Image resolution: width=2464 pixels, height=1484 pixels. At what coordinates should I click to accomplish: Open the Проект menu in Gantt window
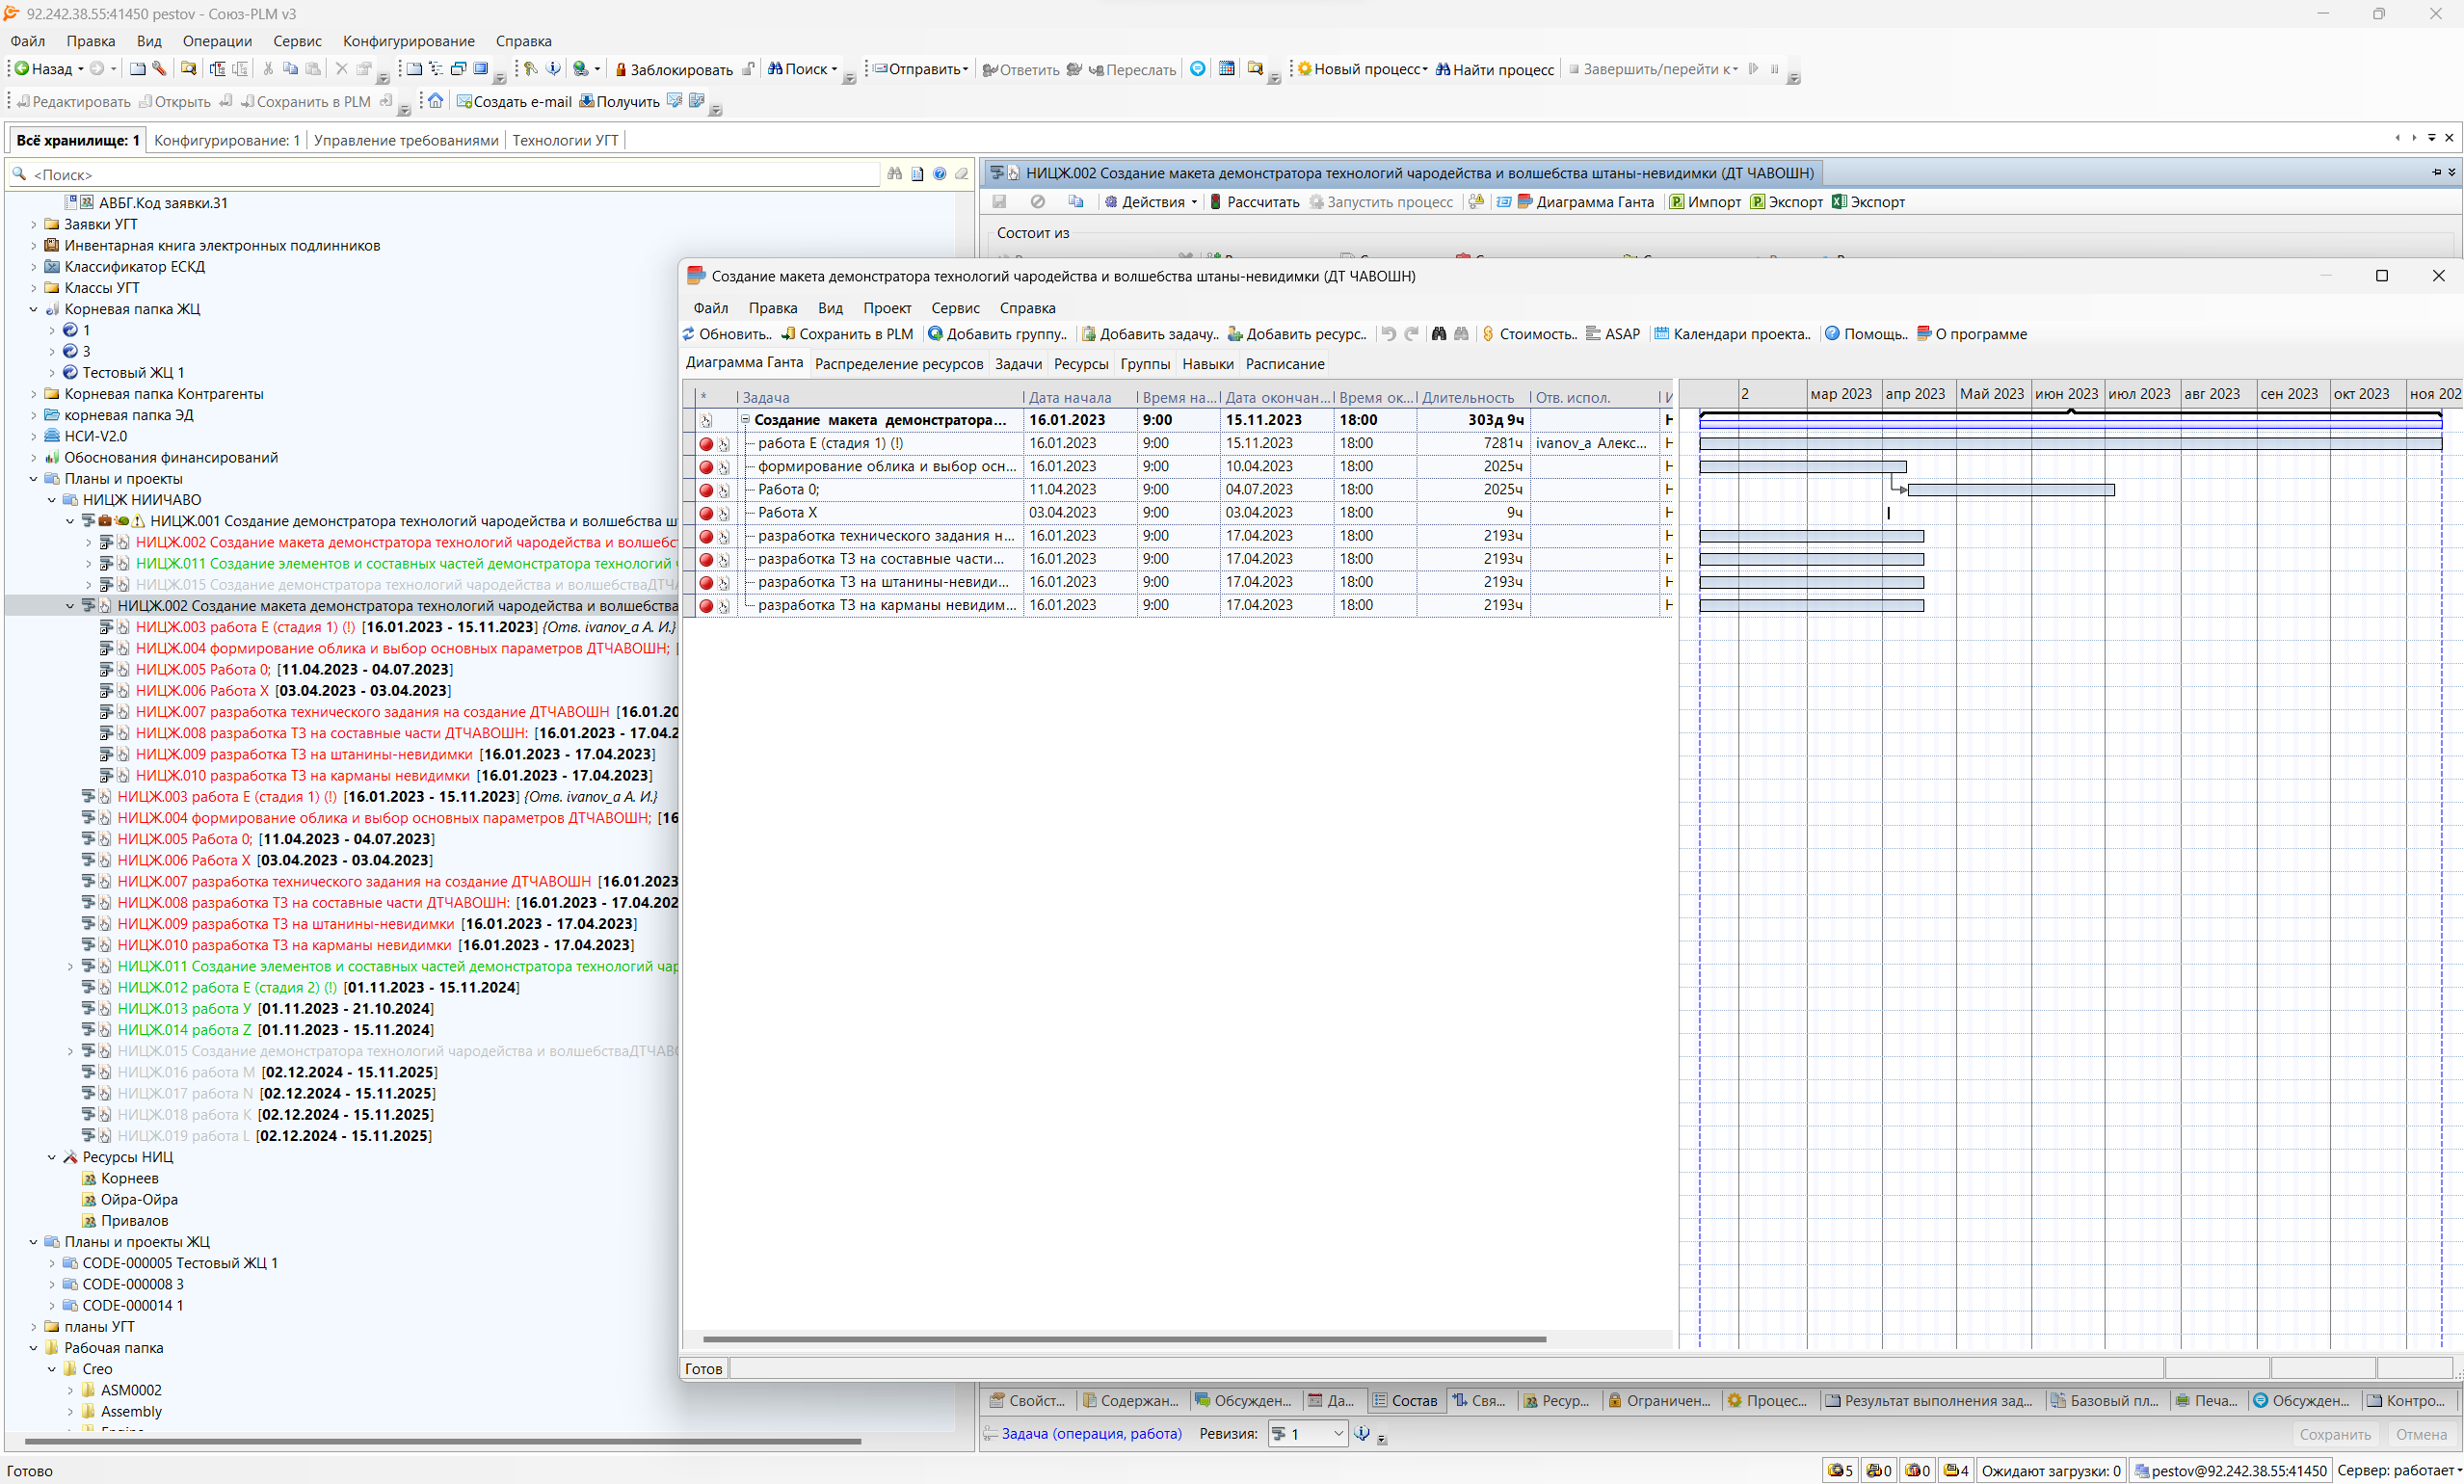pos(886,308)
